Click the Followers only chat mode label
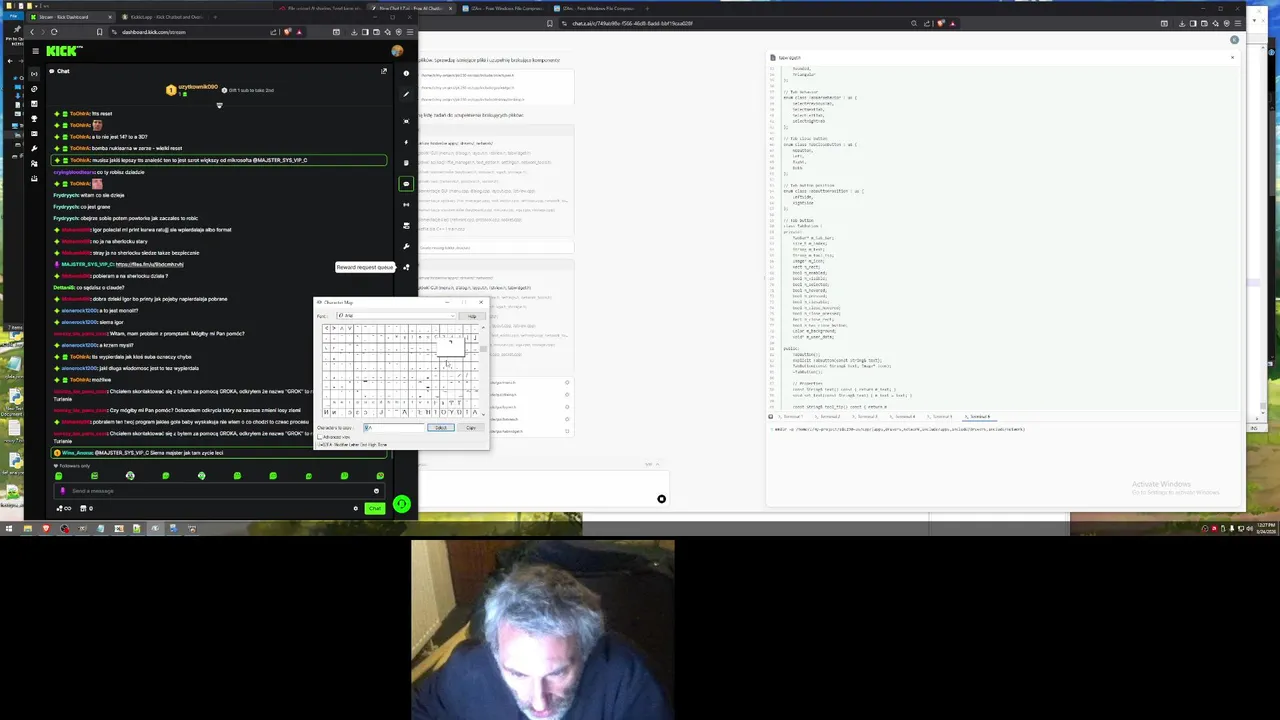 (75, 466)
